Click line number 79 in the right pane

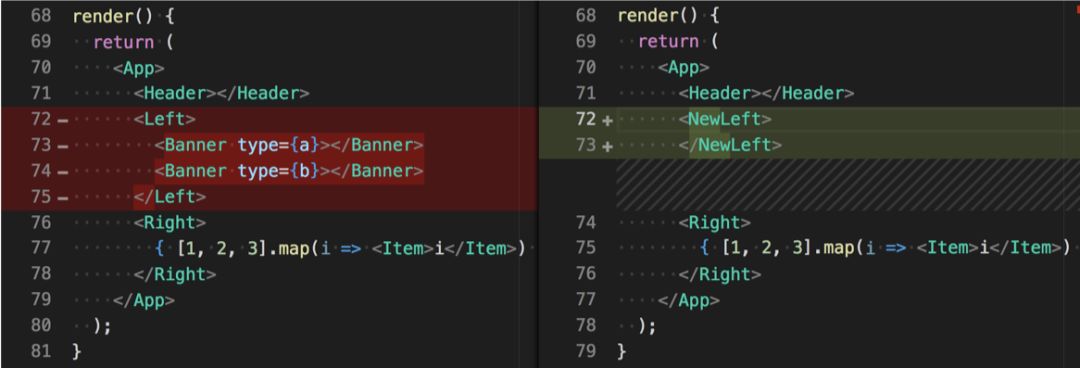click(x=585, y=351)
